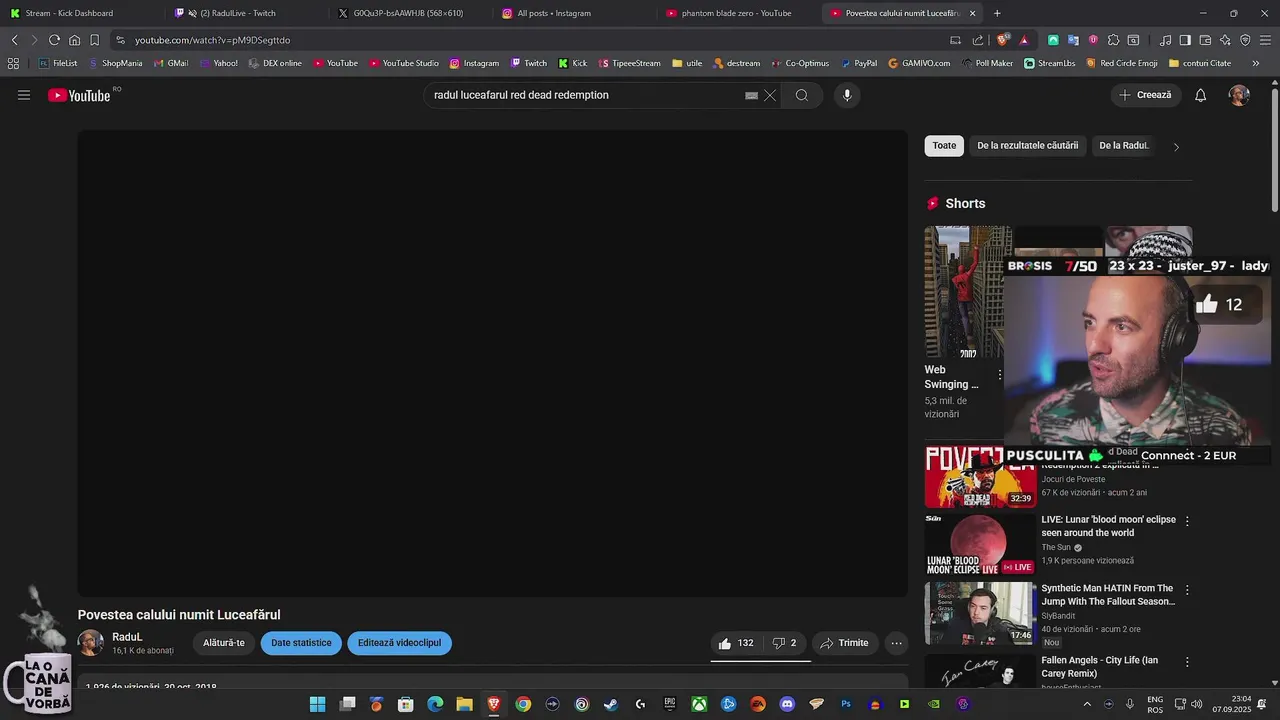Open Date statistice analytics button
Image resolution: width=1280 pixels, height=720 pixels.
pyautogui.click(x=301, y=643)
